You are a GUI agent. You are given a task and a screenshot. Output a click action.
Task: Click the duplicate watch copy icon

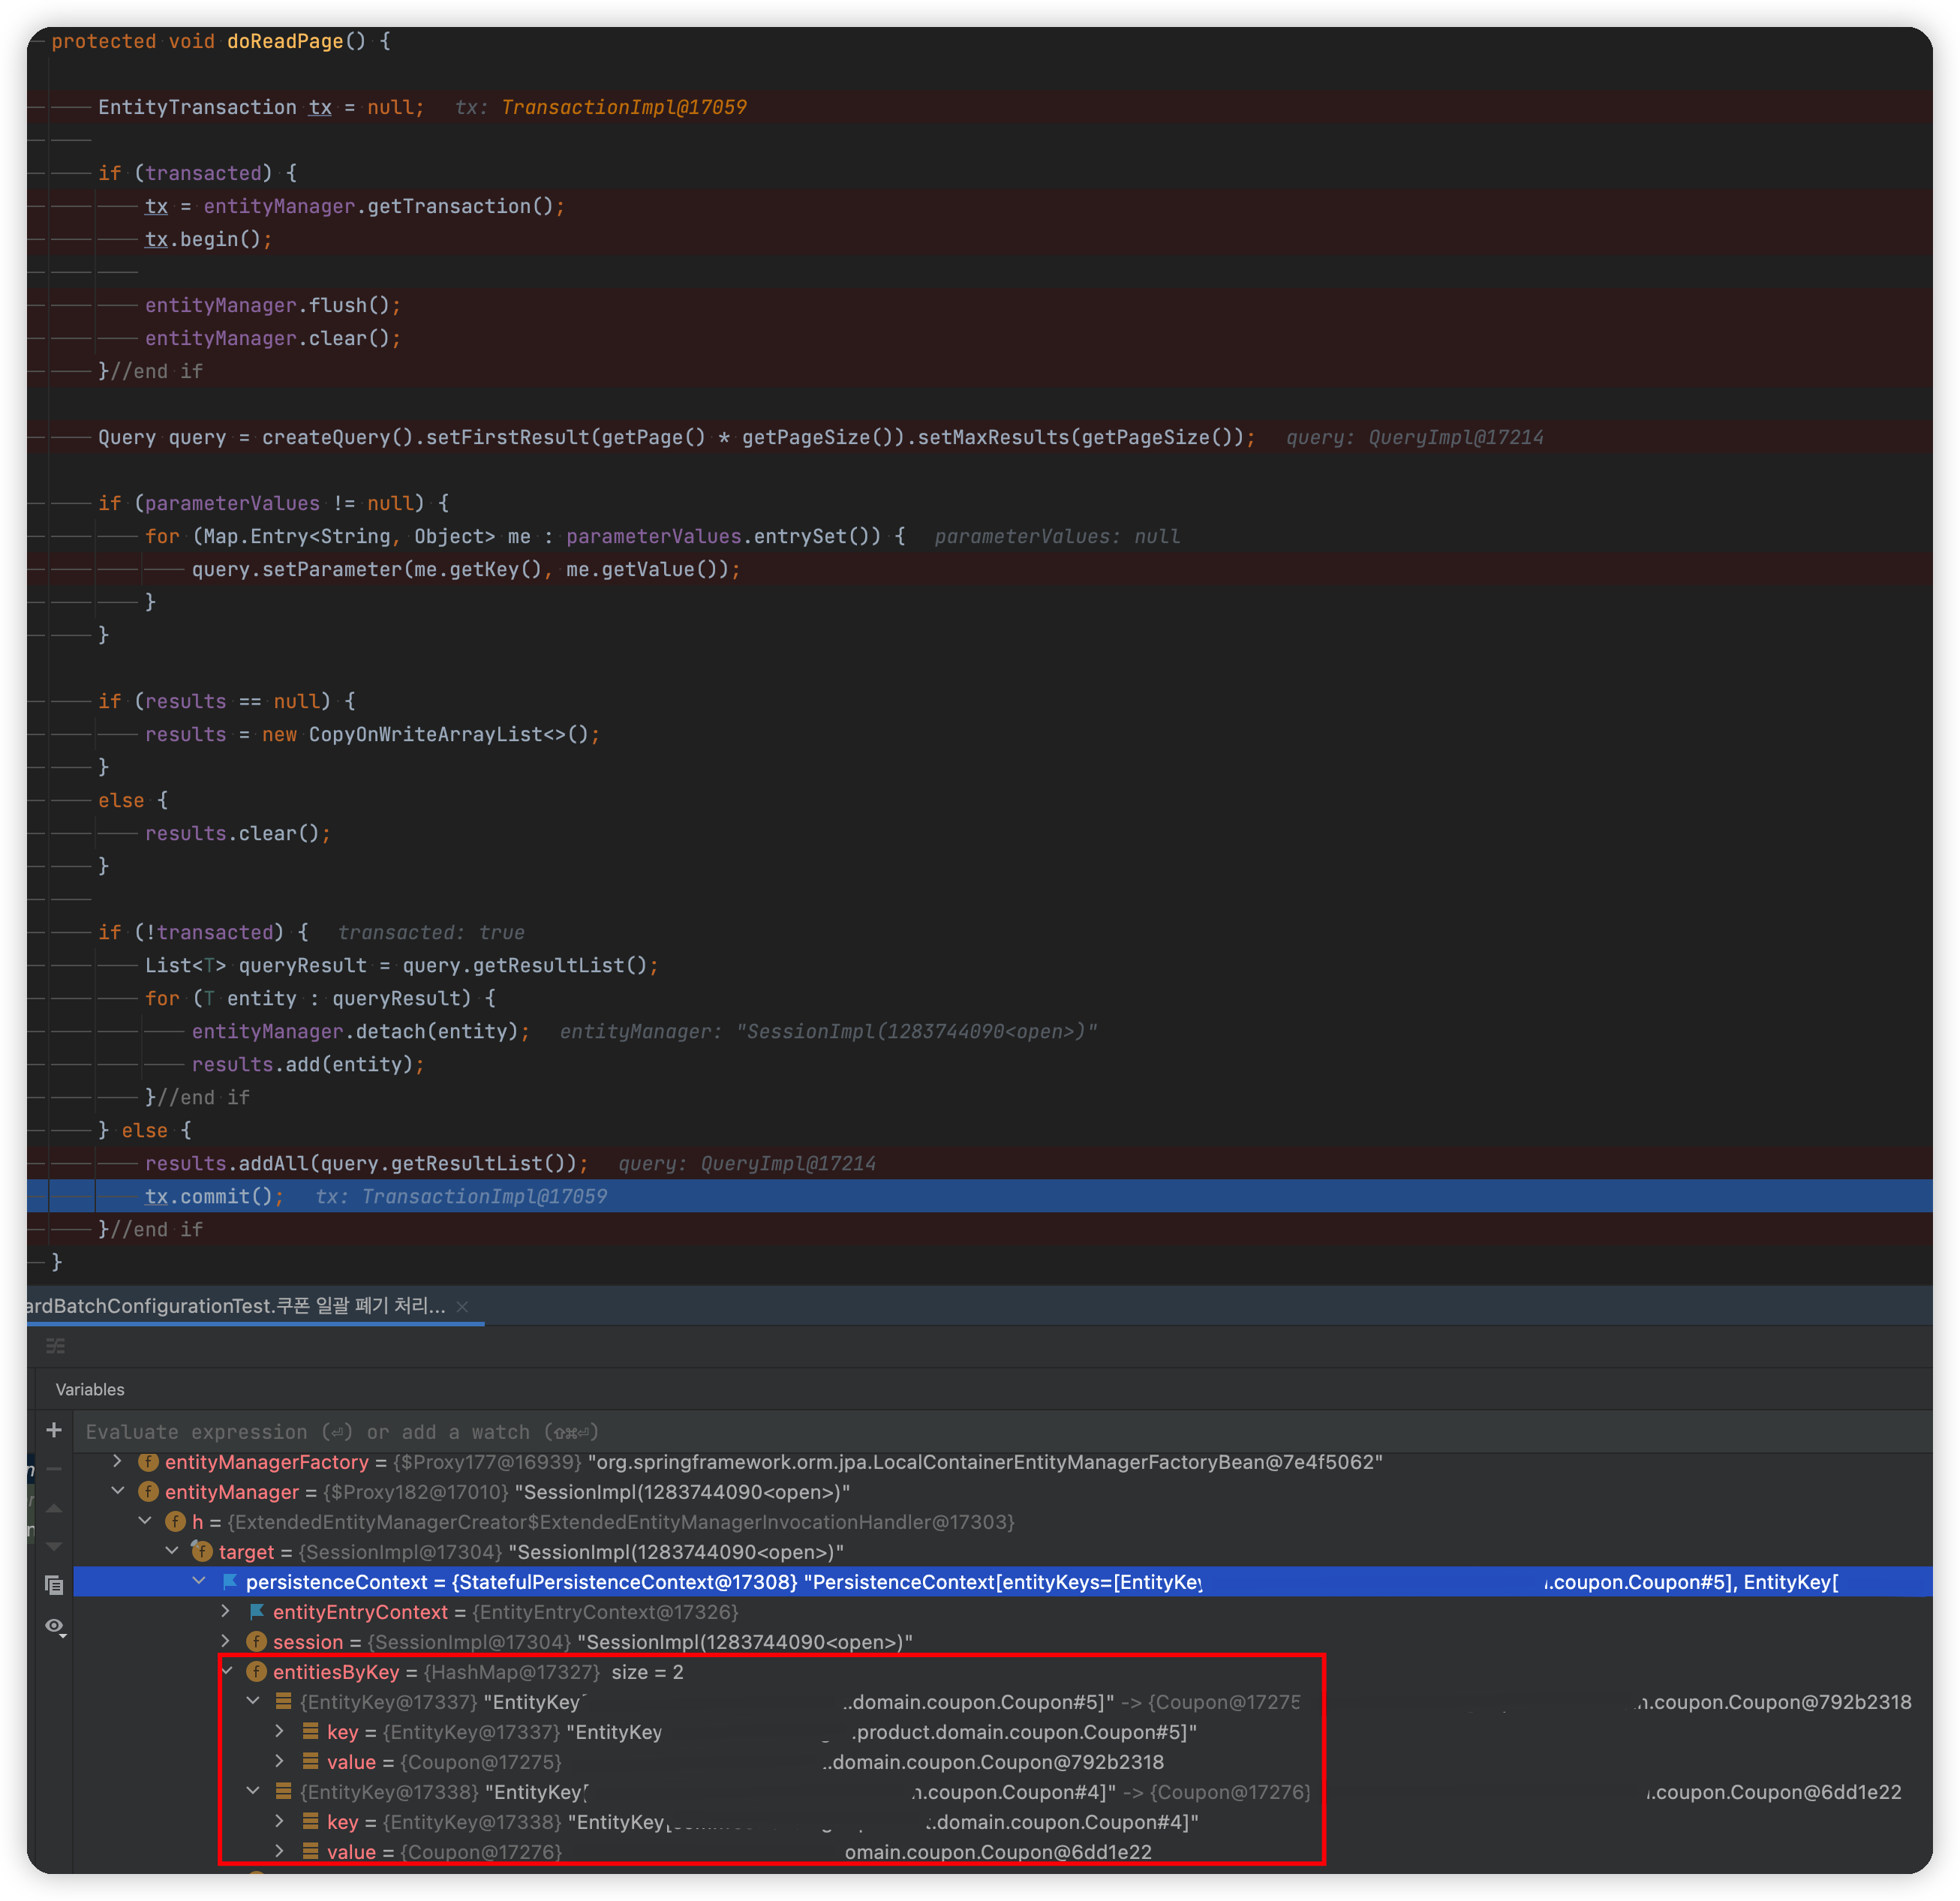coord(54,1585)
